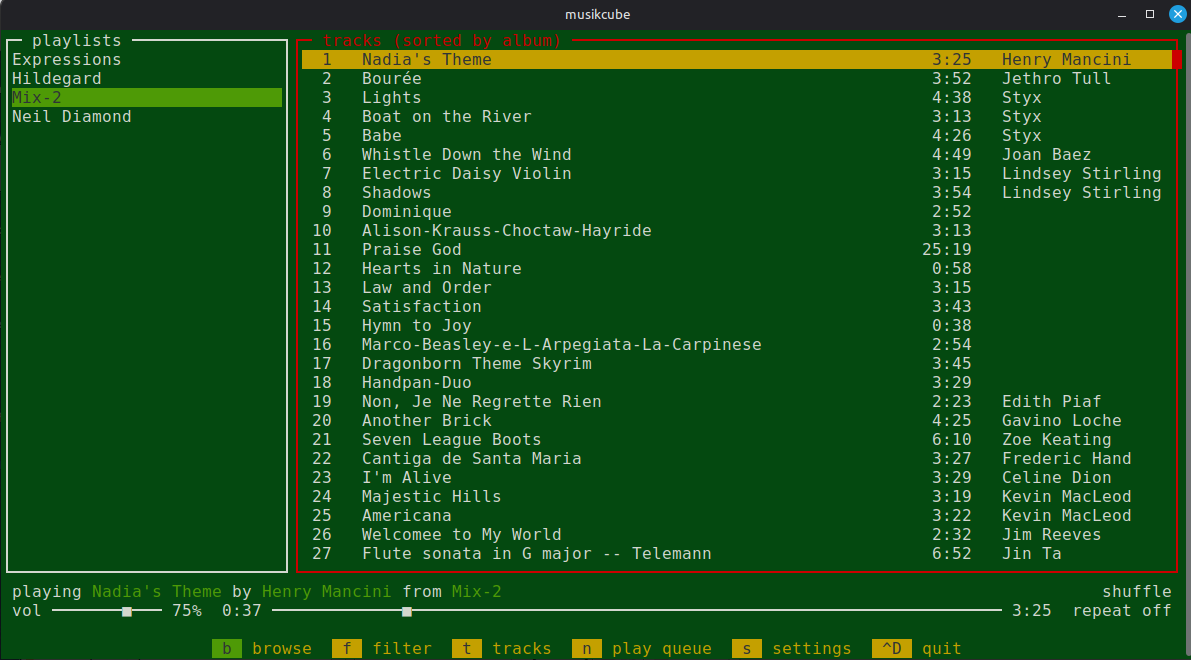The height and width of the screenshot is (660, 1191).
Task: Select track Praise God
Action: pos(737,250)
